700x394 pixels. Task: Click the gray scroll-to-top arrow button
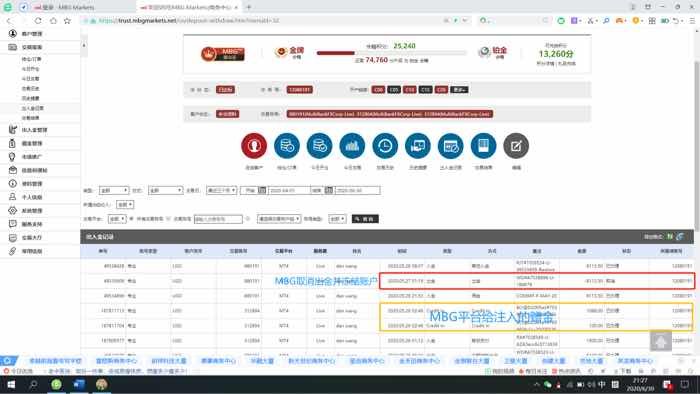(x=661, y=341)
